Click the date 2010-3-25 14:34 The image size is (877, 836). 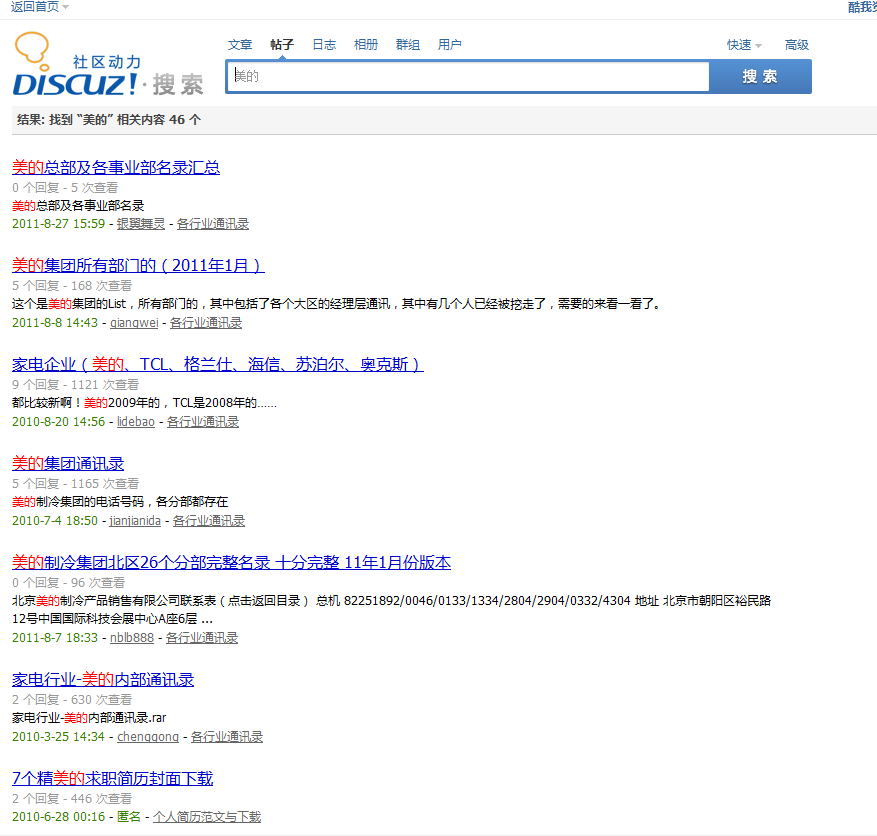[x=58, y=736]
